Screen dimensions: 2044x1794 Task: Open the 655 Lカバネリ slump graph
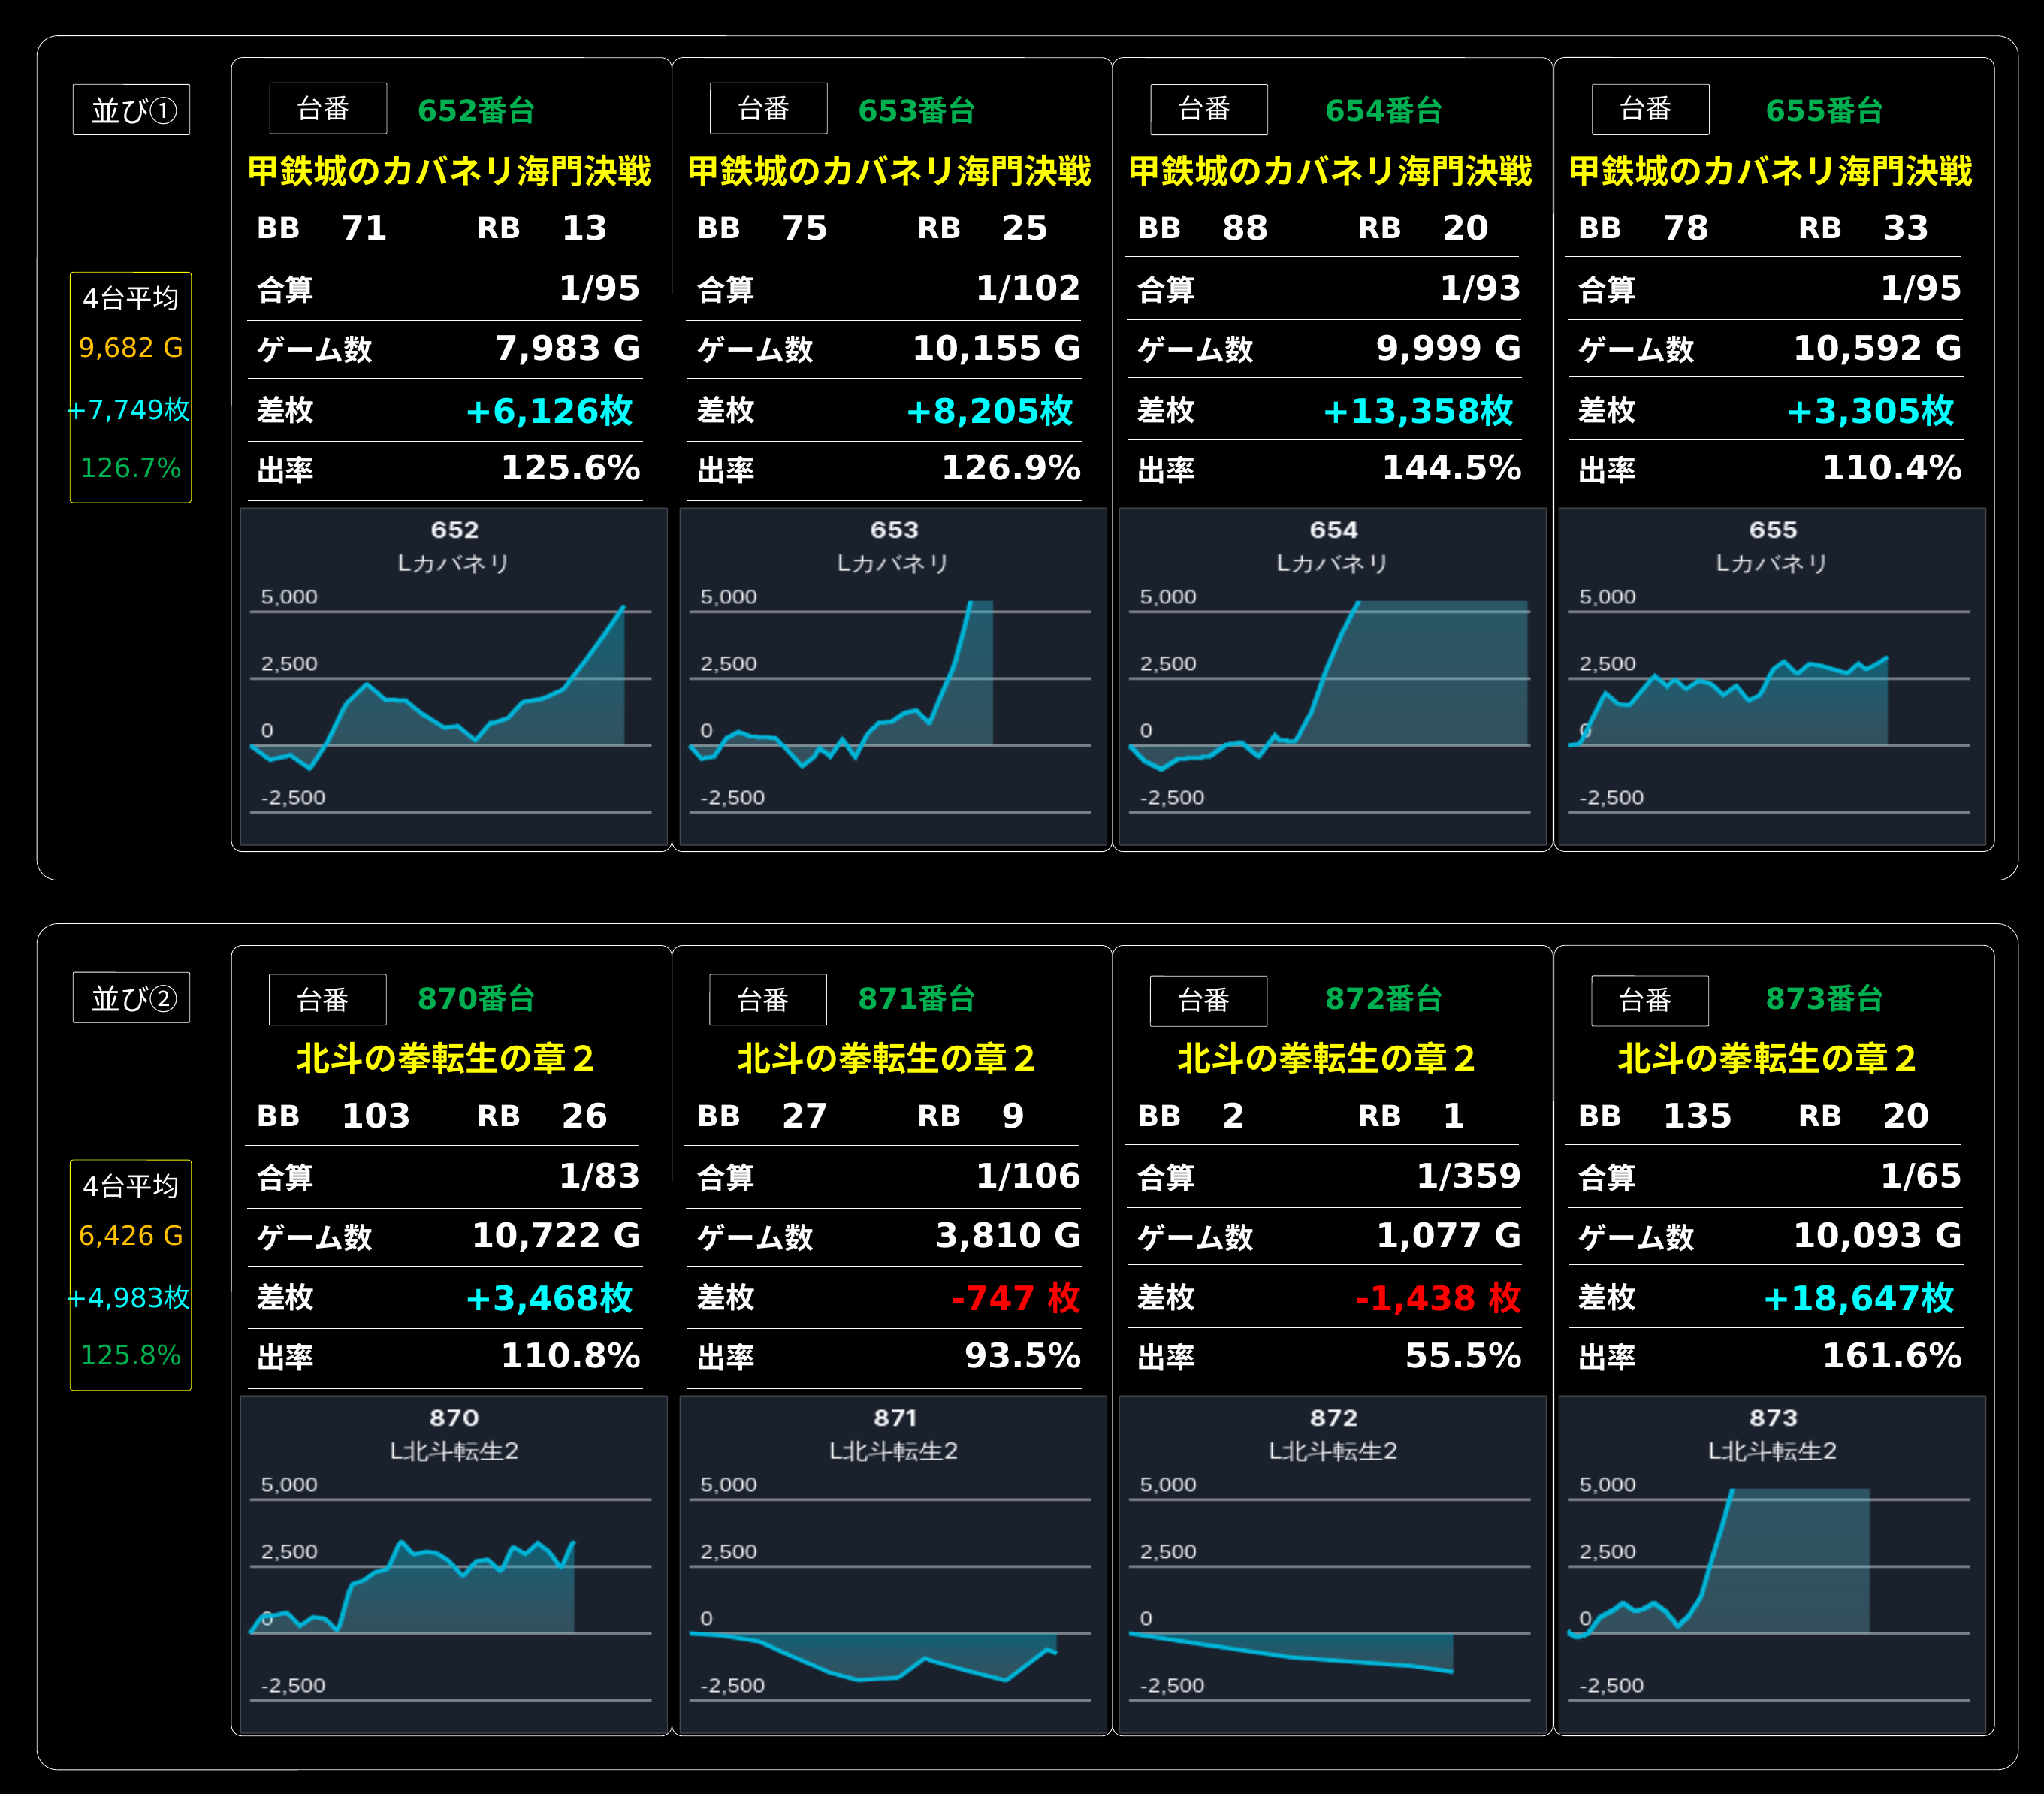(1772, 677)
